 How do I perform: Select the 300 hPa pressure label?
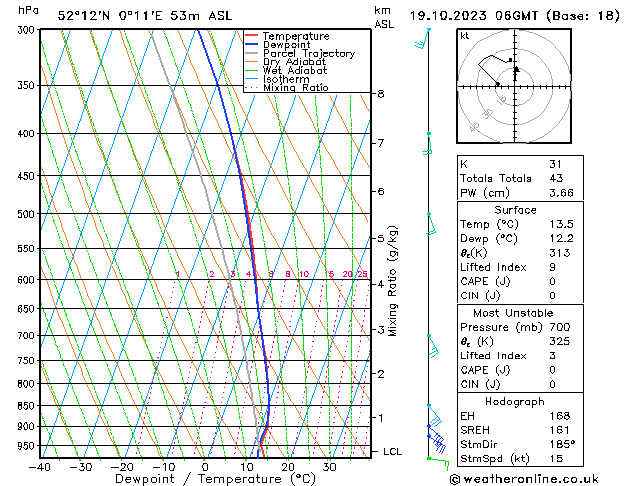[x=28, y=30]
